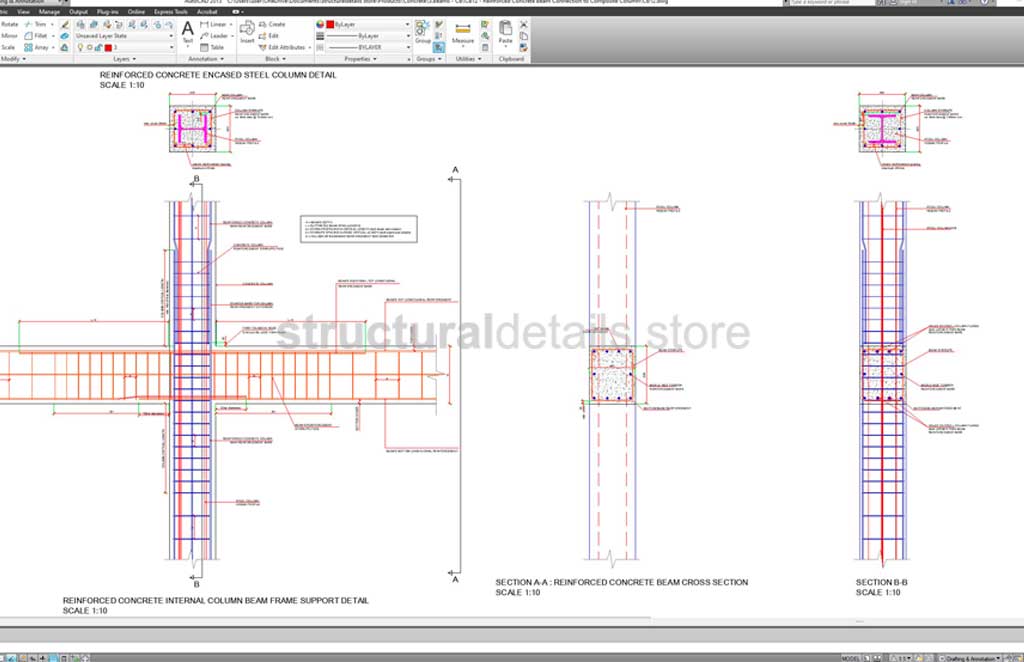The image size is (1024, 662).
Task: Click the red ByLayer color swatch
Action: [x=329, y=23]
